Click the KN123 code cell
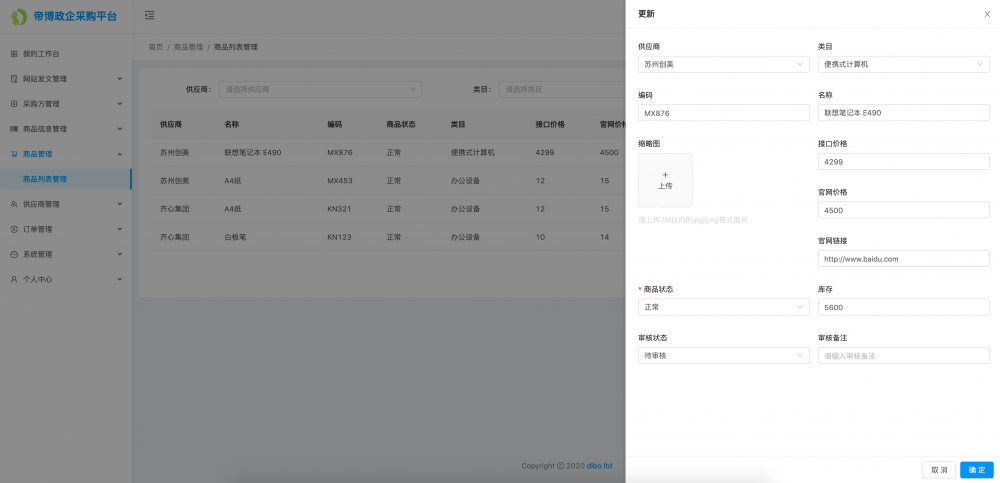 (x=339, y=237)
